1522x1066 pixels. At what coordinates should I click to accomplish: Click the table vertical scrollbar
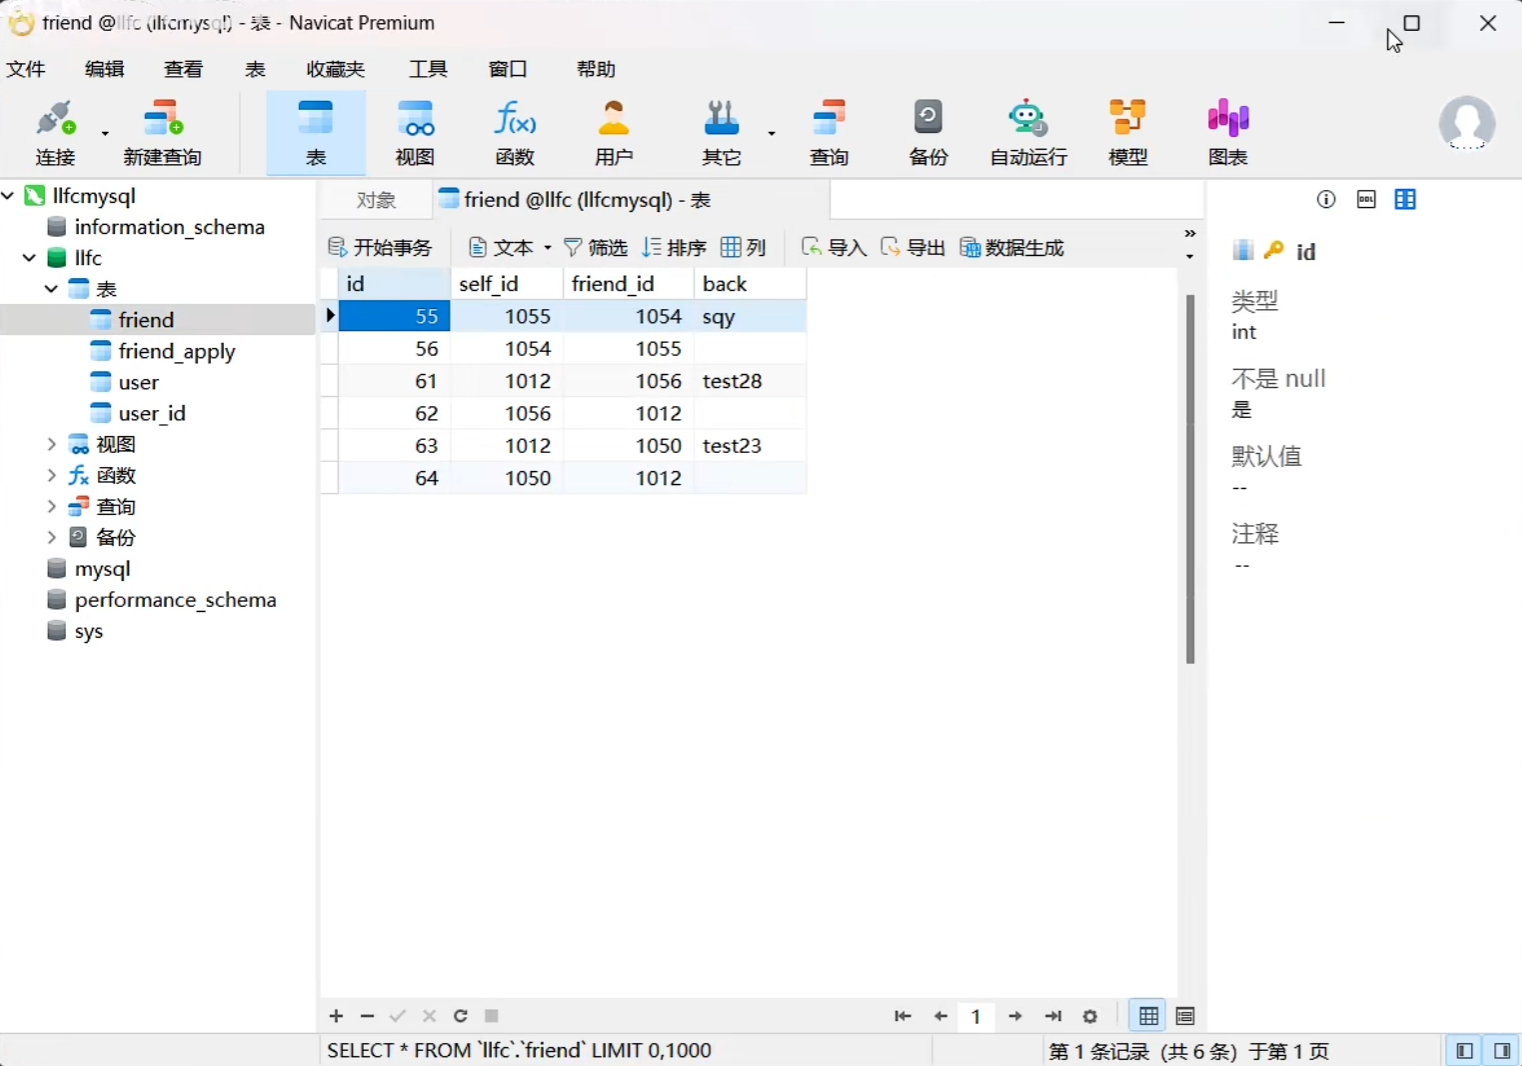pos(1190,479)
